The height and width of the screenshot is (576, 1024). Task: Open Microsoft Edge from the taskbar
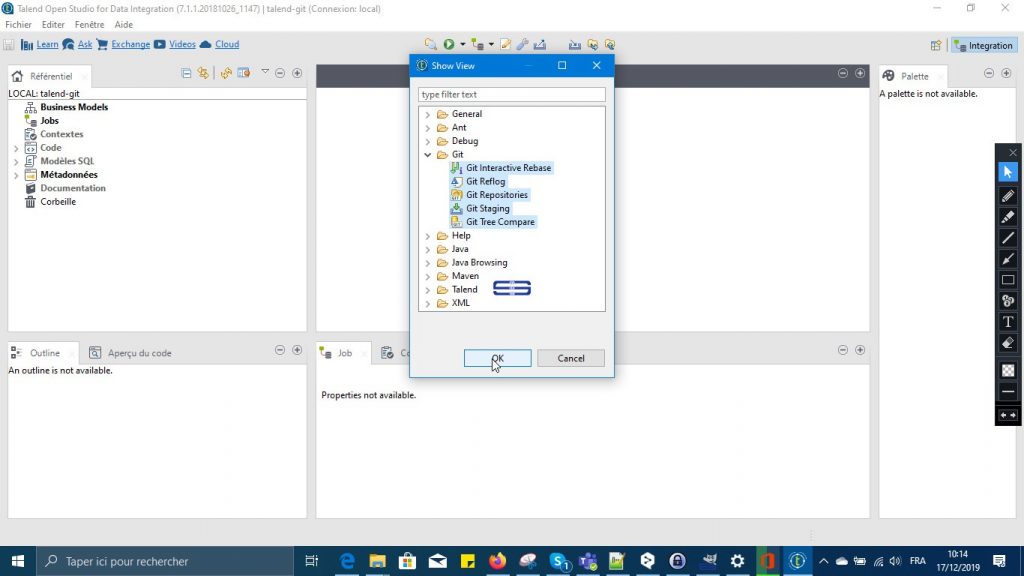[347, 561]
